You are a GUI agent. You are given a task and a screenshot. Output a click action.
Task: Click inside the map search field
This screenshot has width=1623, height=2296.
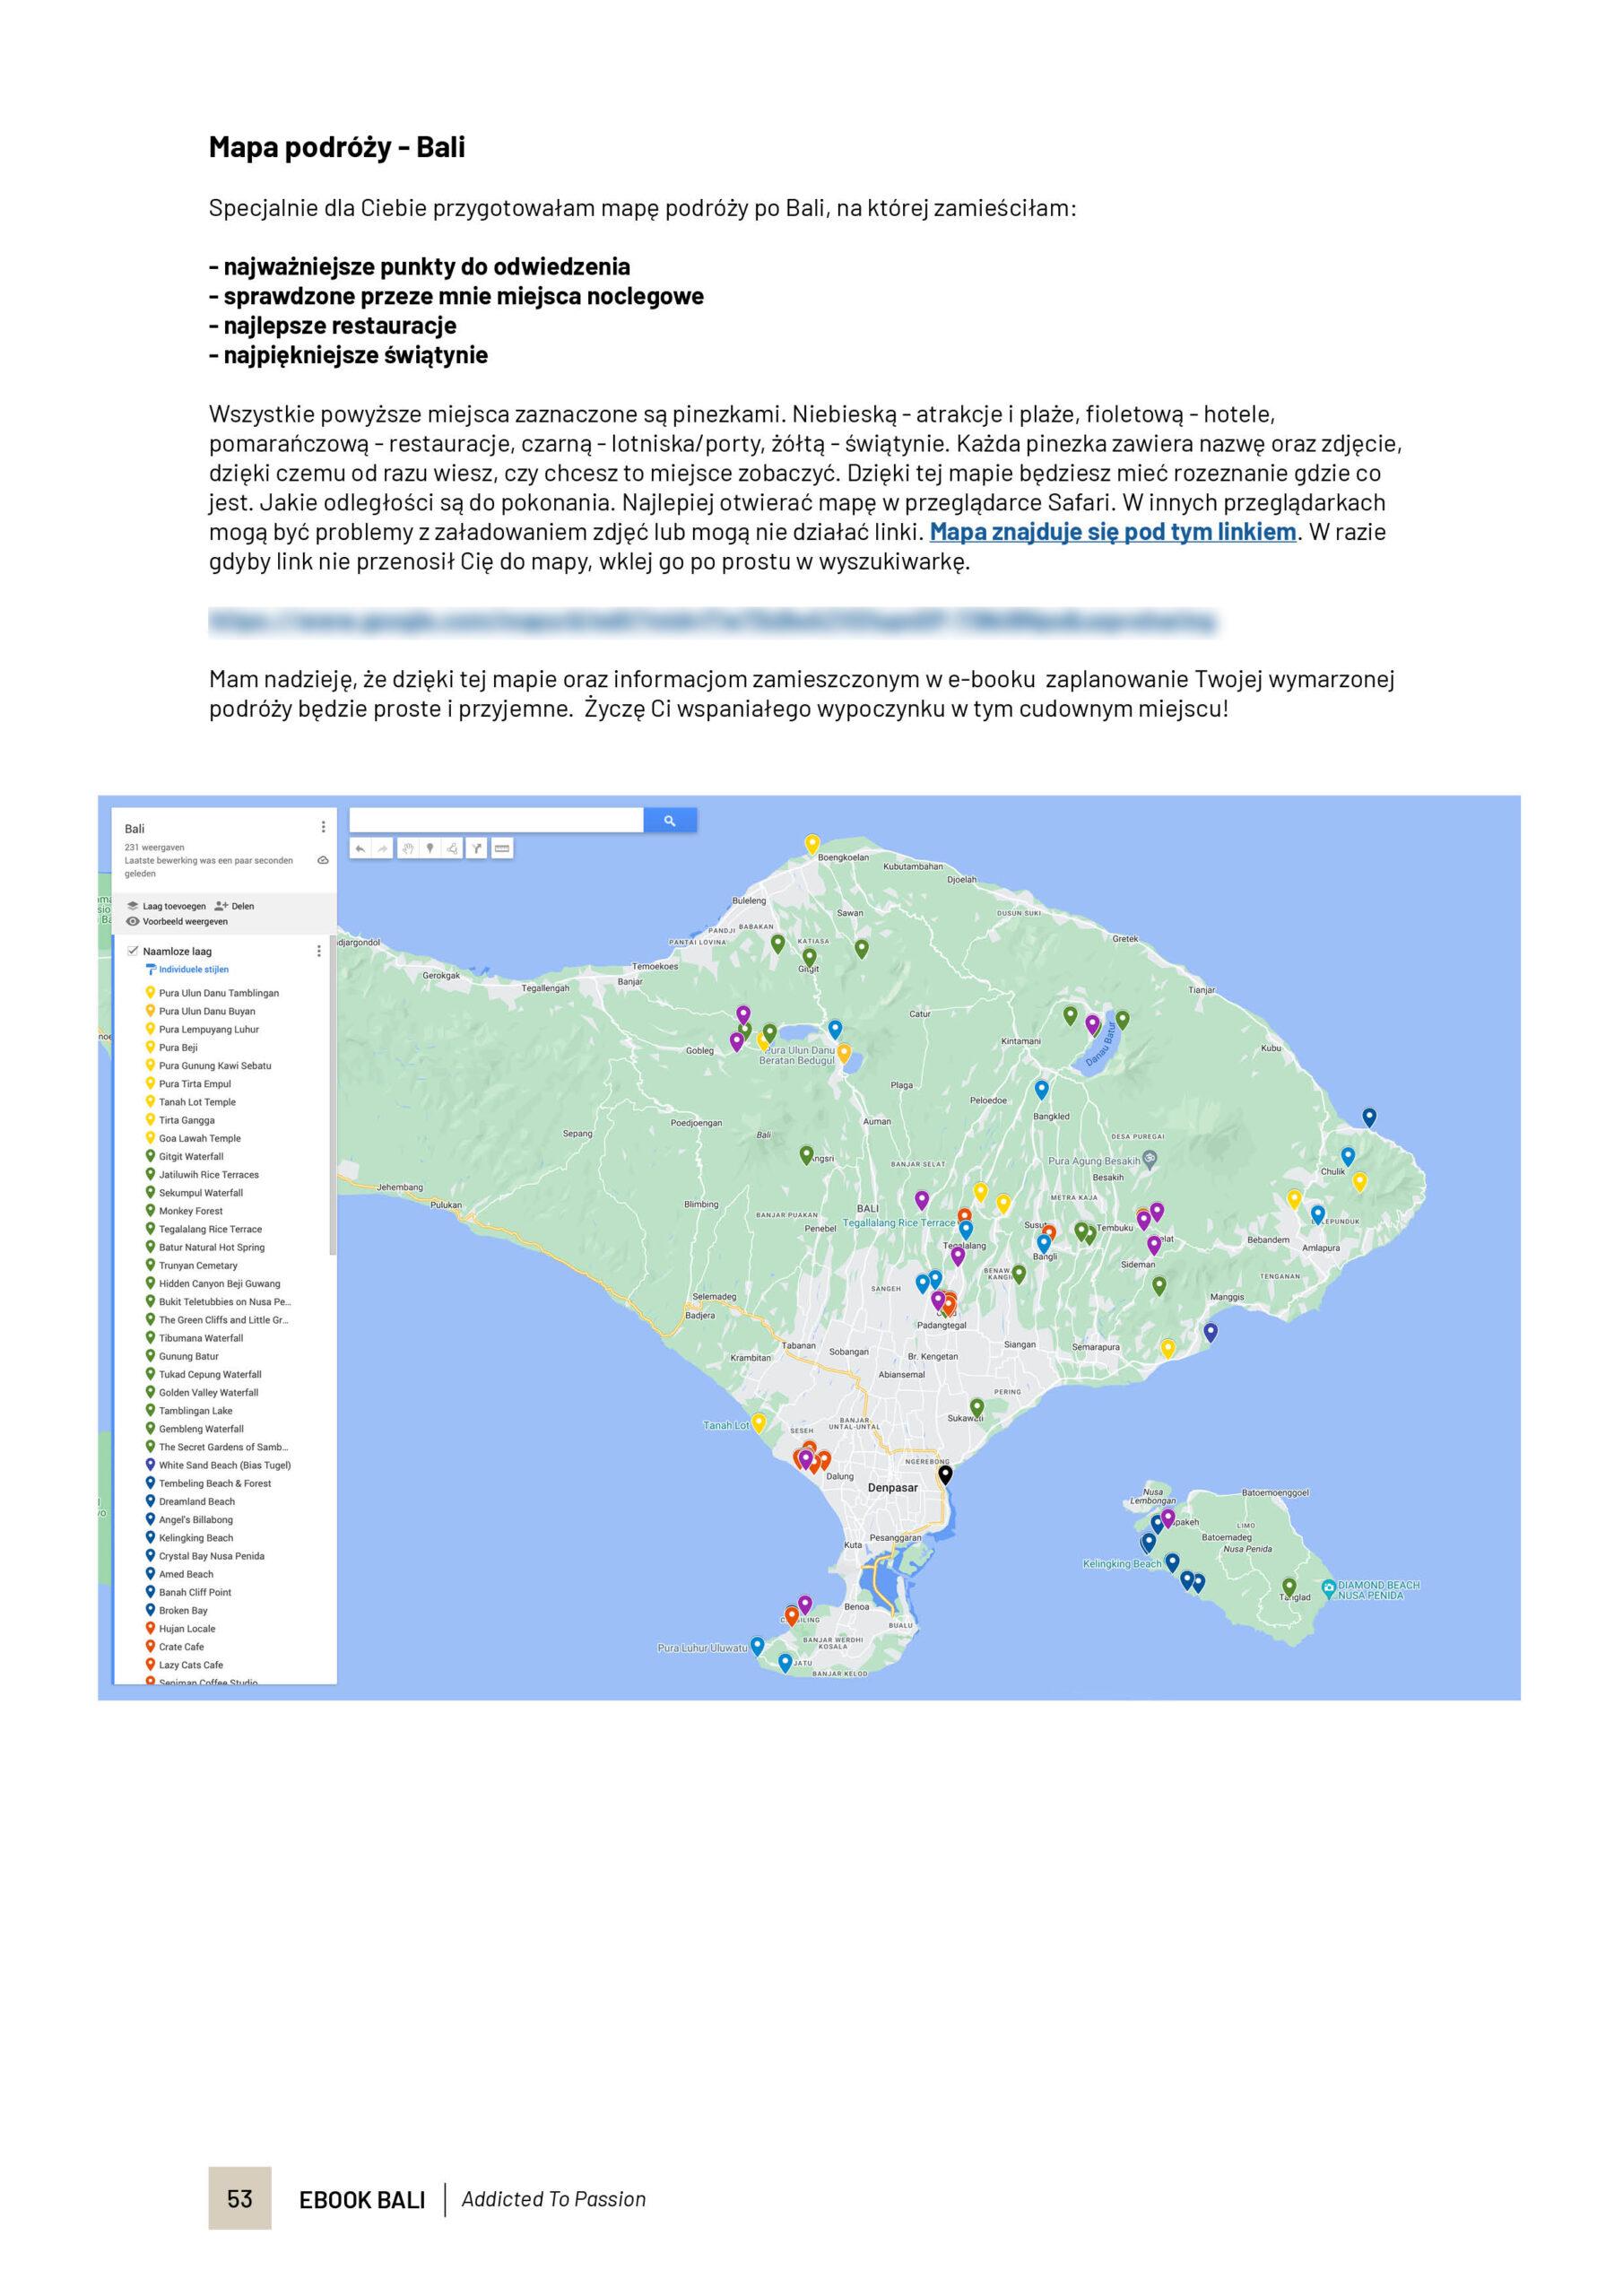click(x=495, y=821)
